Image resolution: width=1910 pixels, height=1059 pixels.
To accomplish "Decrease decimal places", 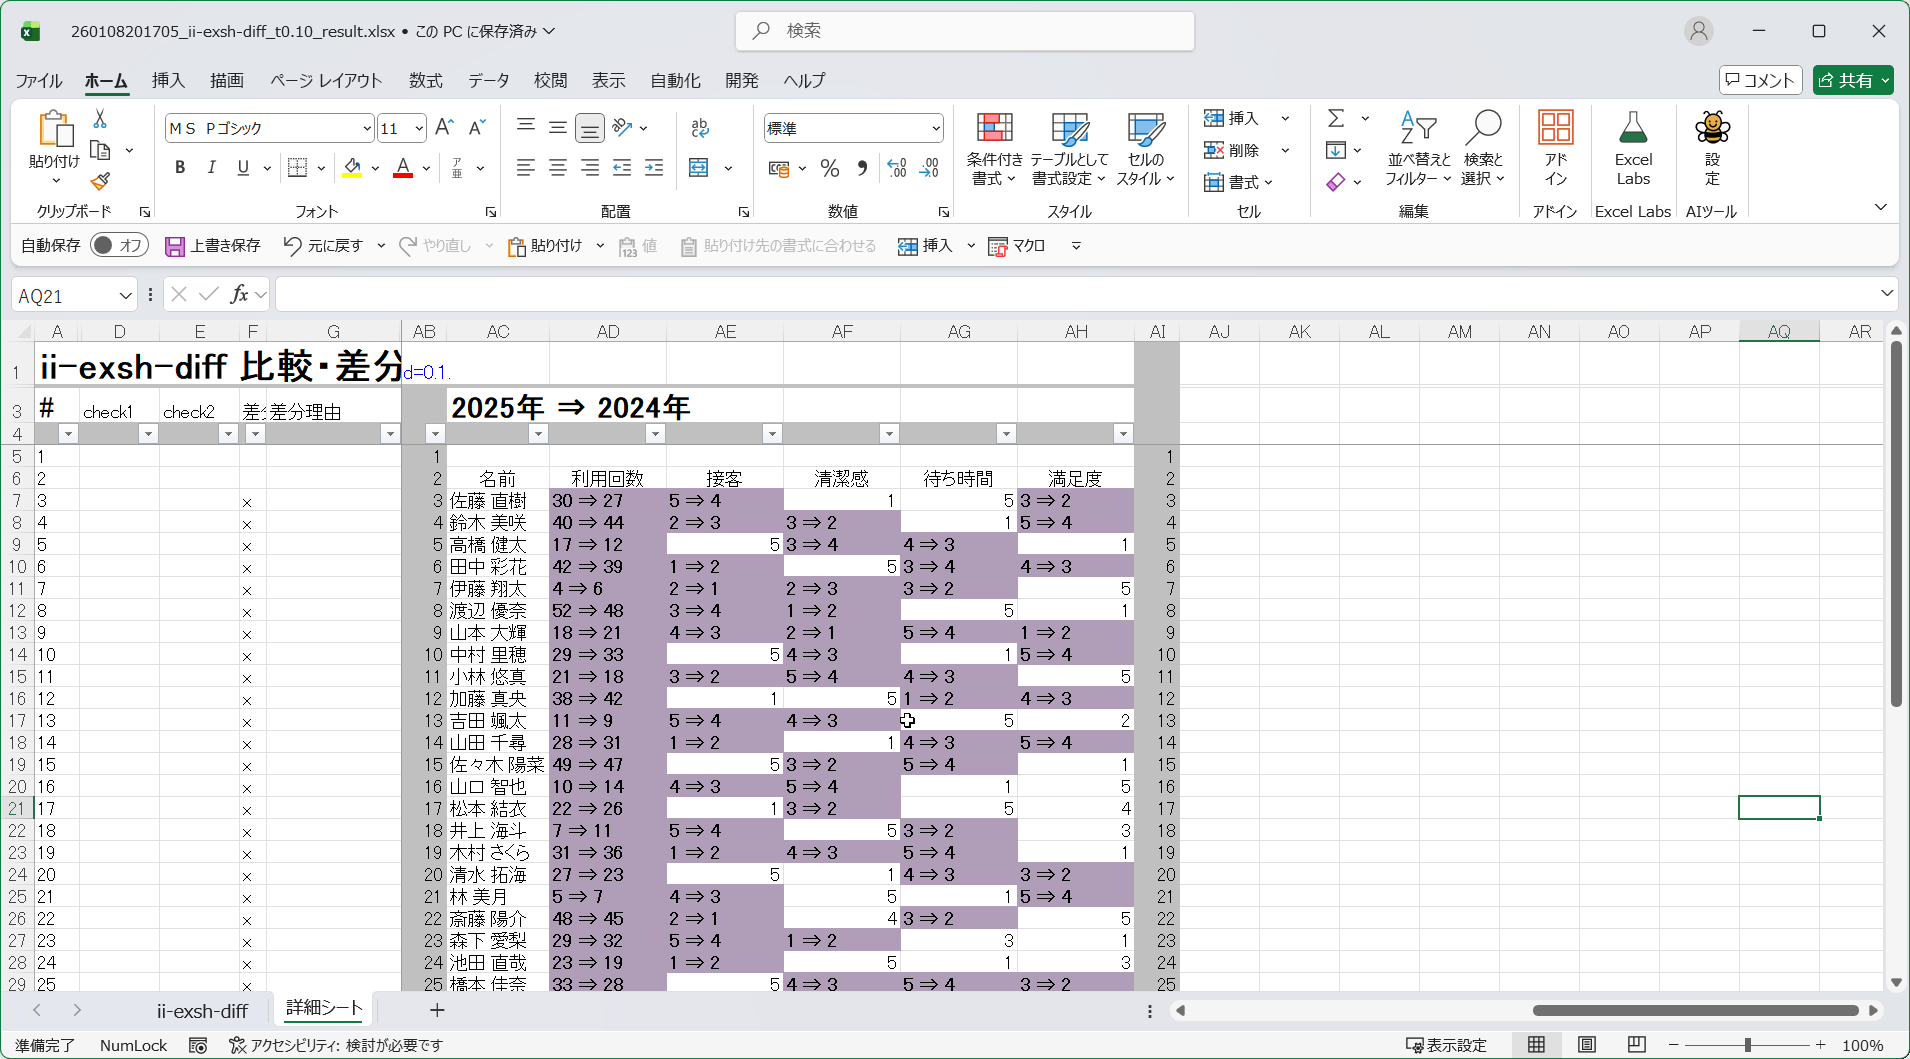I will click(x=930, y=168).
